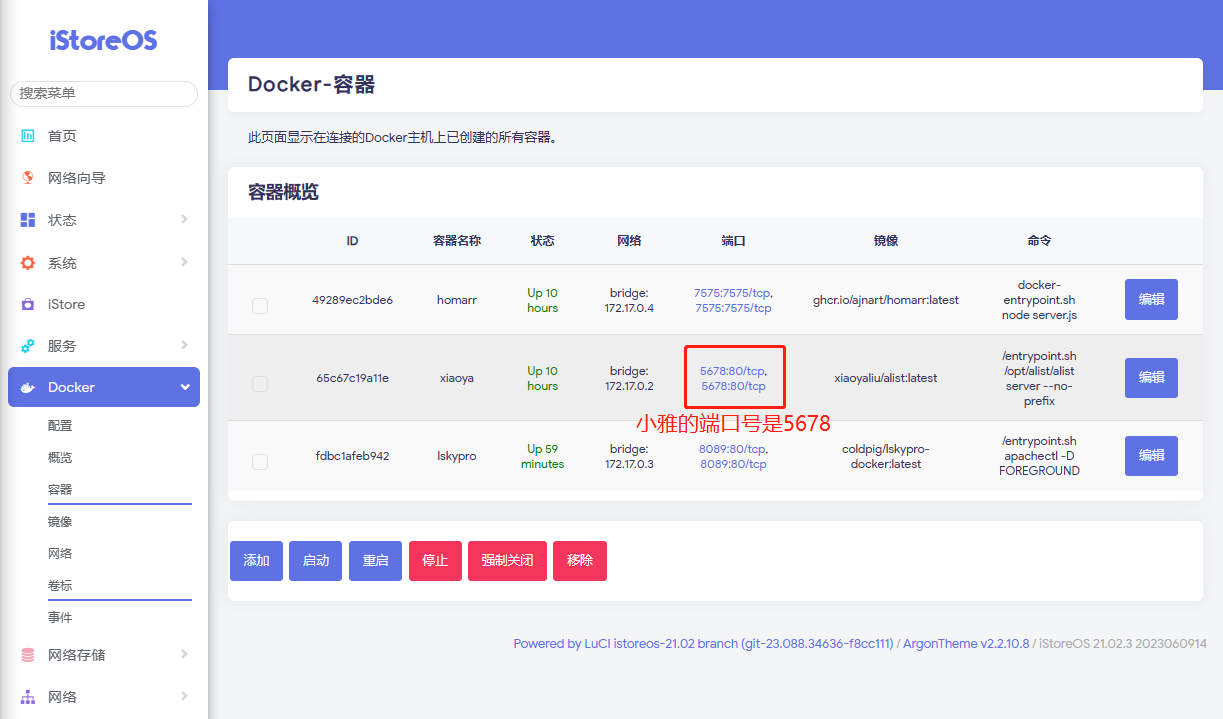Open the Powered by LuCI footer link
Viewport: 1223px width, 719px height.
[703, 644]
